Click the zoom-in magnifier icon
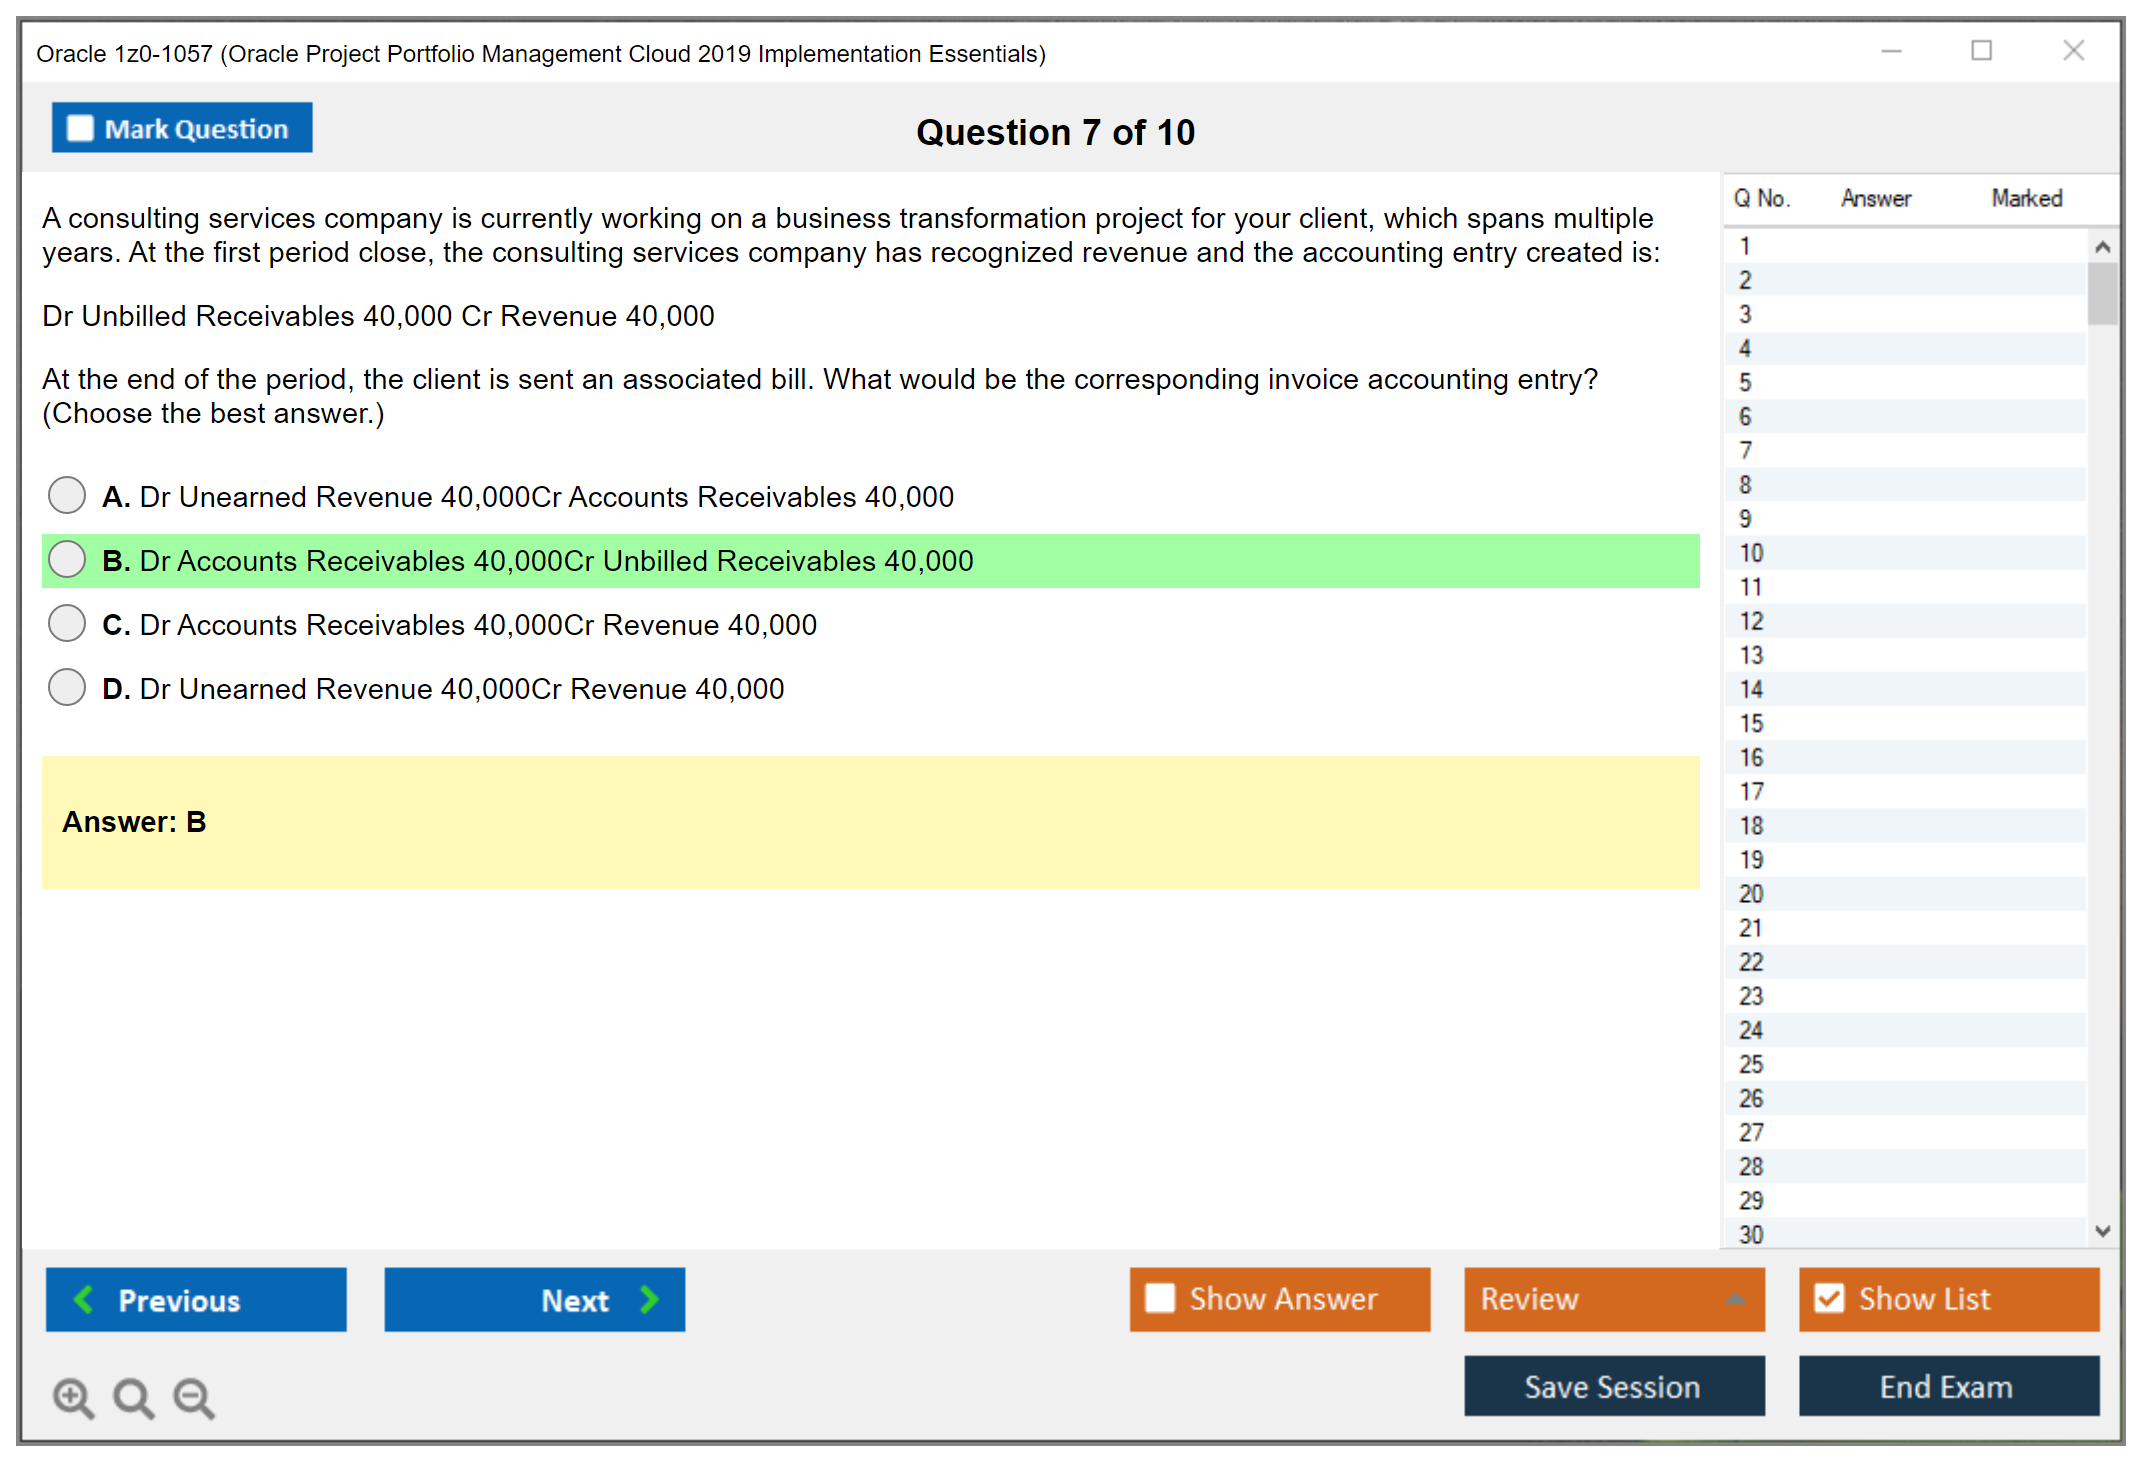Viewport: 2150px width, 1470px height. (73, 1398)
